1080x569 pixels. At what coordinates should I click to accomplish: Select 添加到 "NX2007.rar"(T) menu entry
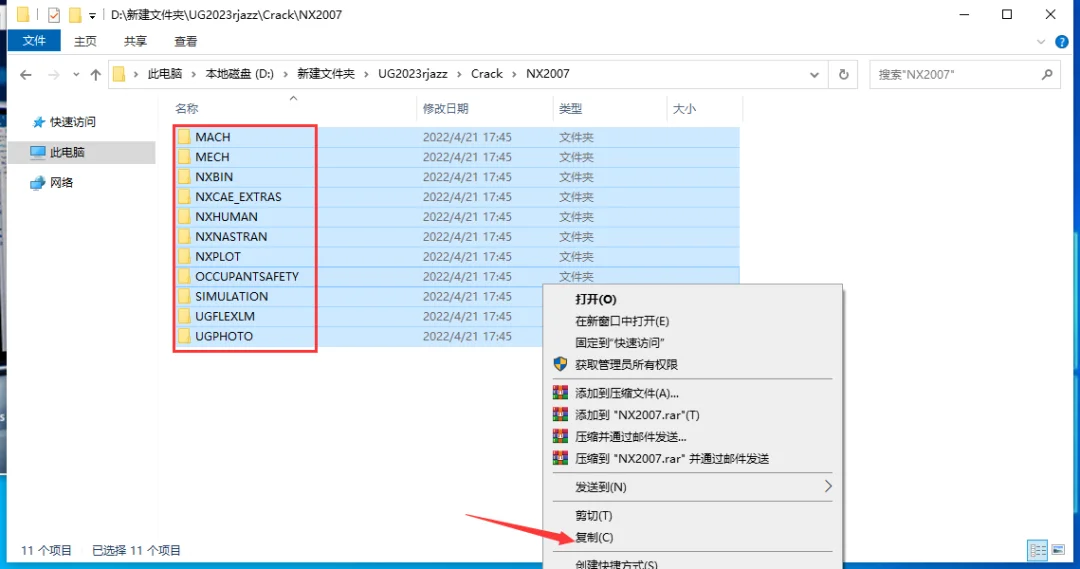coord(637,415)
